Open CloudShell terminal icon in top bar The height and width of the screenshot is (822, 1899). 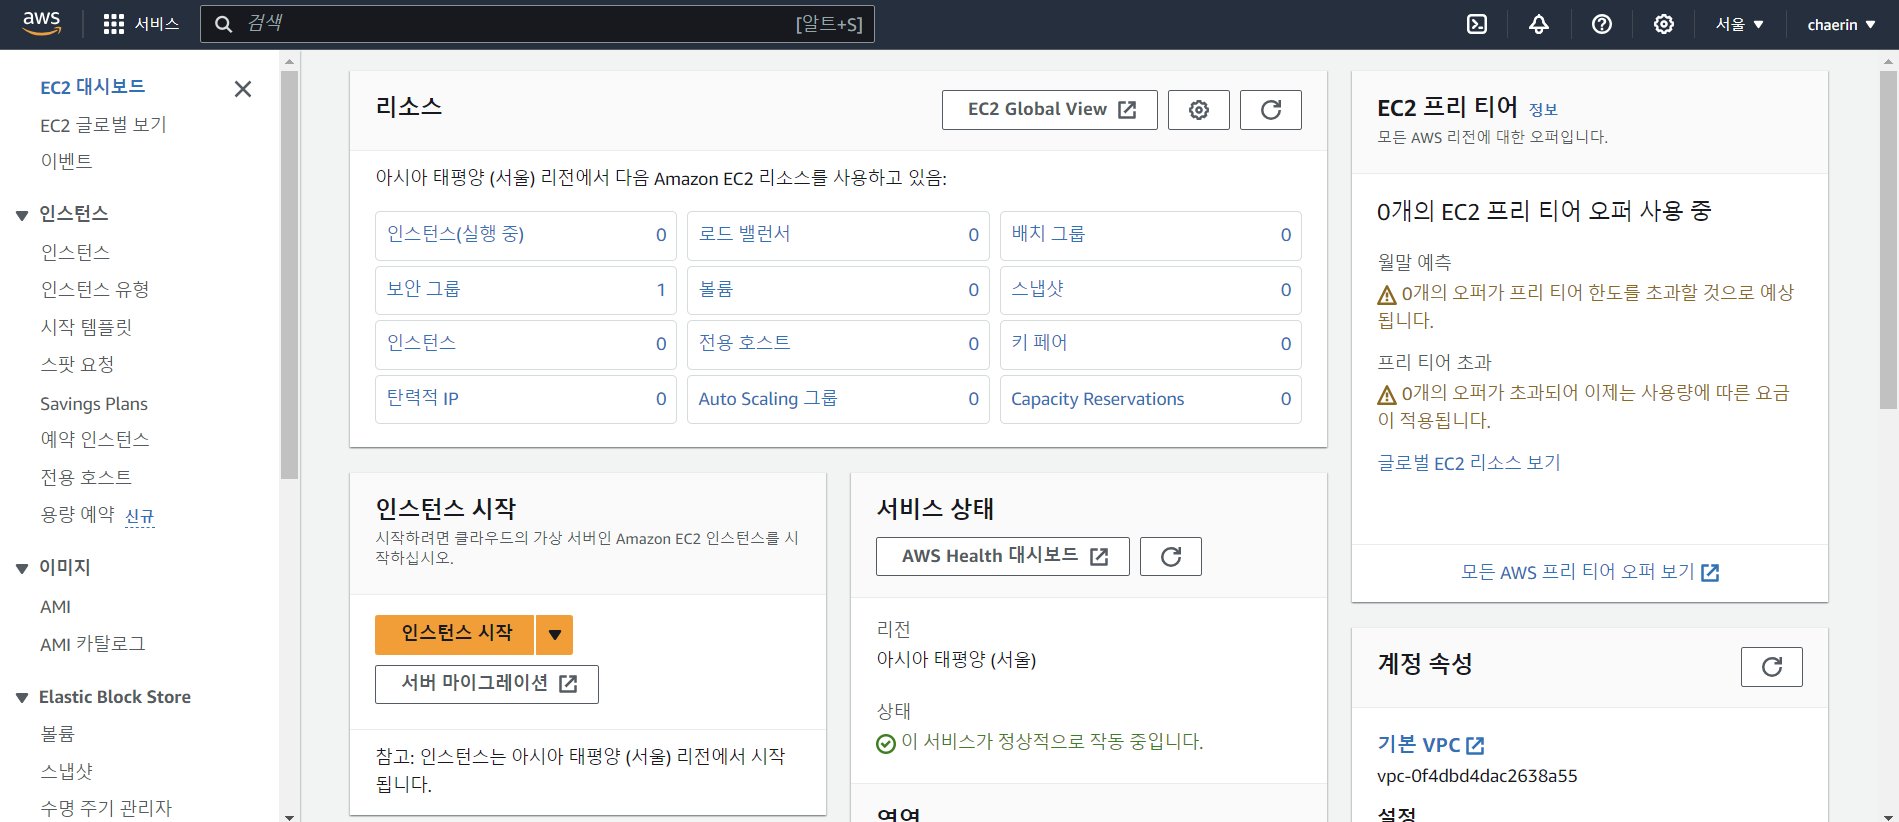point(1477,24)
